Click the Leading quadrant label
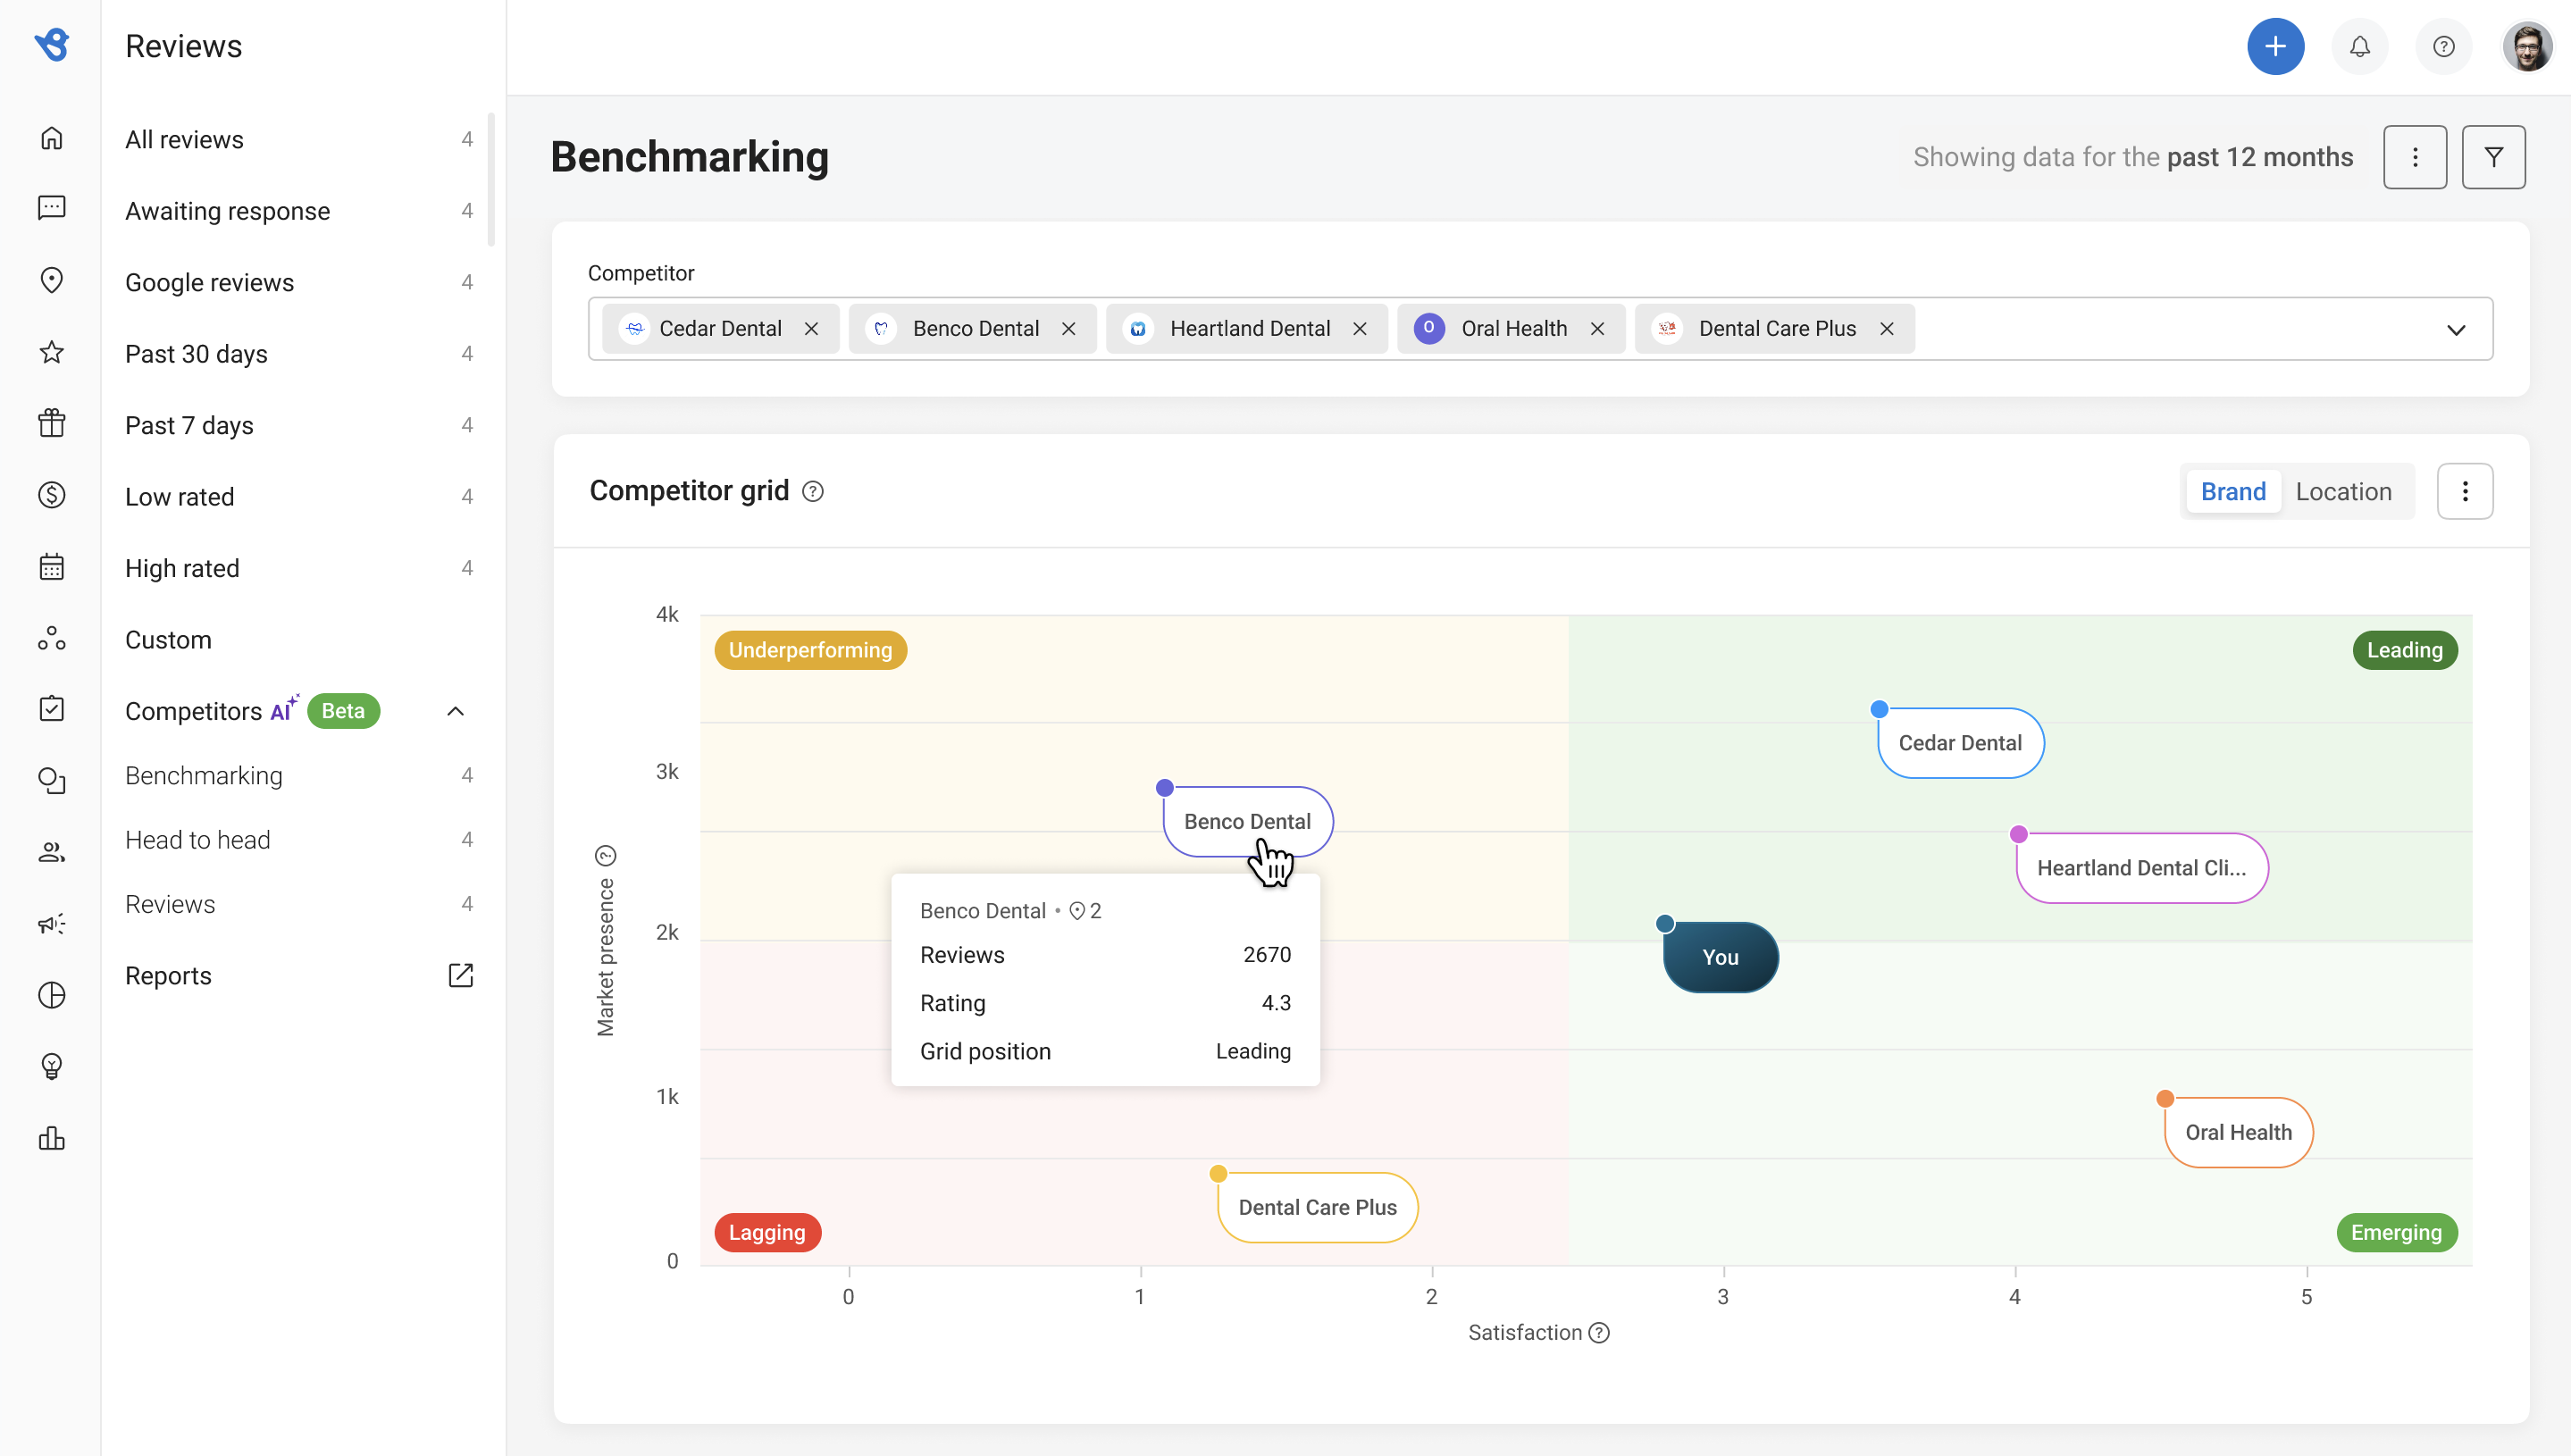The width and height of the screenshot is (2571, 1456). pyautogui.click(x=2404, y=650)
